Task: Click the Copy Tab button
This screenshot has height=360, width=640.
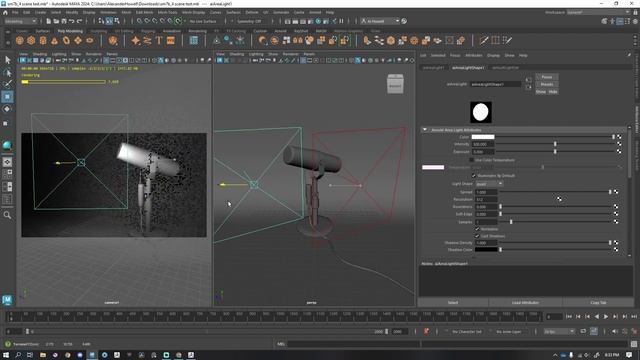Action: tap(598, 302)
